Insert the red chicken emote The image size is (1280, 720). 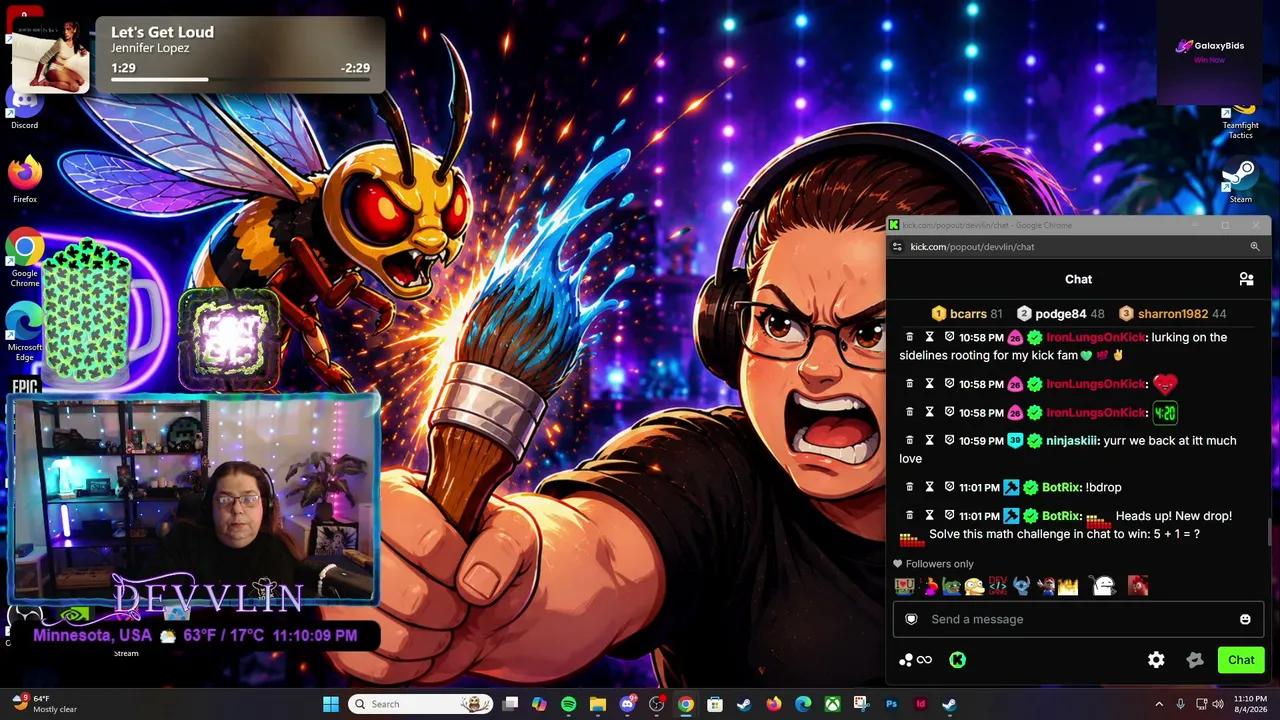(x=1138, y=586)
